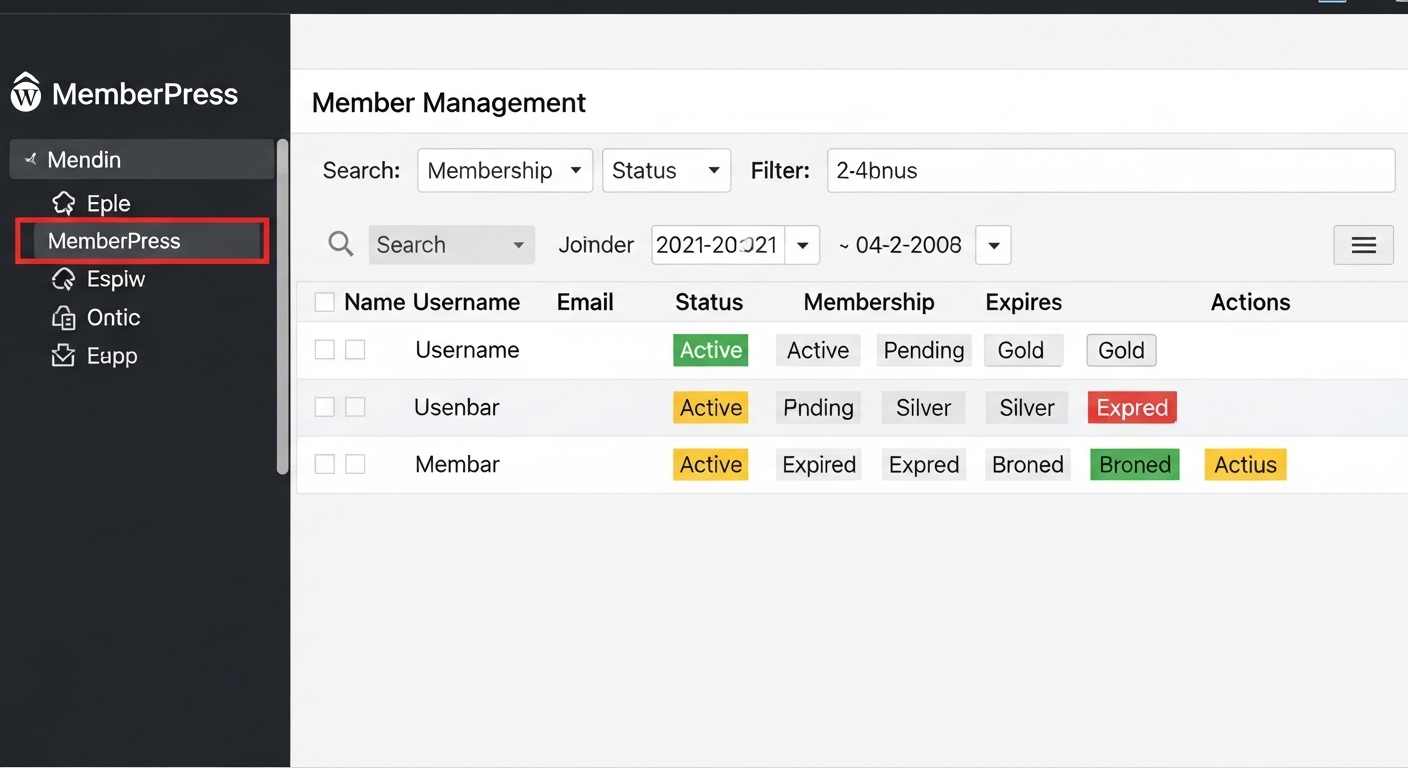The height and width of the screenshot is (768, 1408).
Task: Open Eple sidebar item
Action: (108, 203)
